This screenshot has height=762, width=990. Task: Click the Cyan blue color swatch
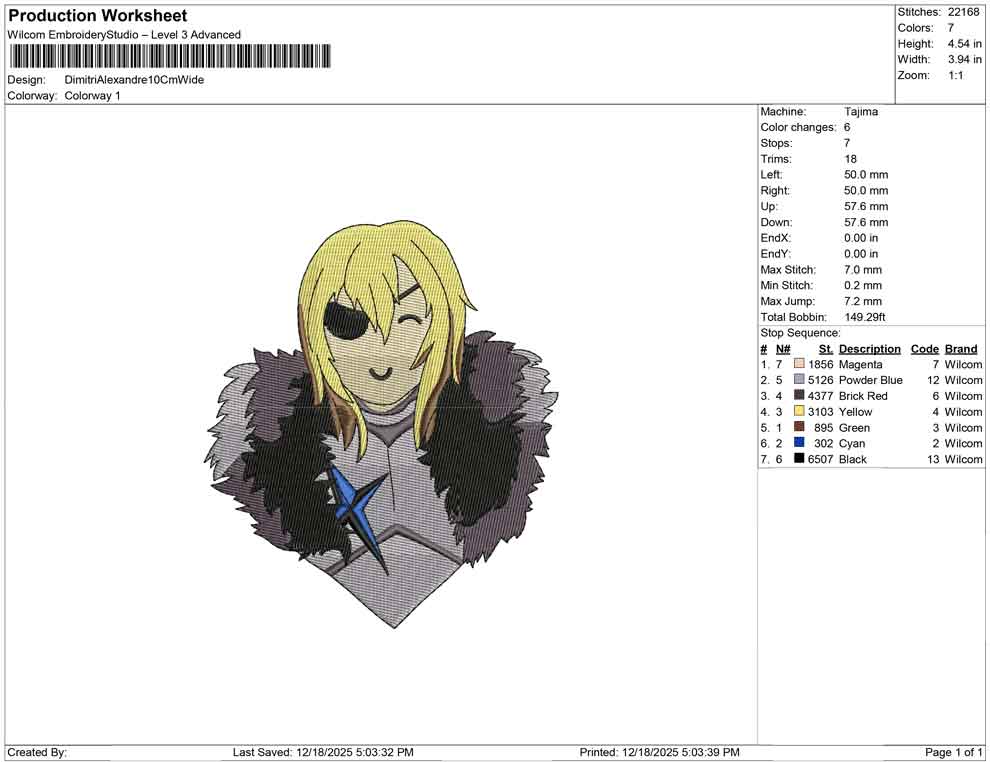click(x=799, y=443)
